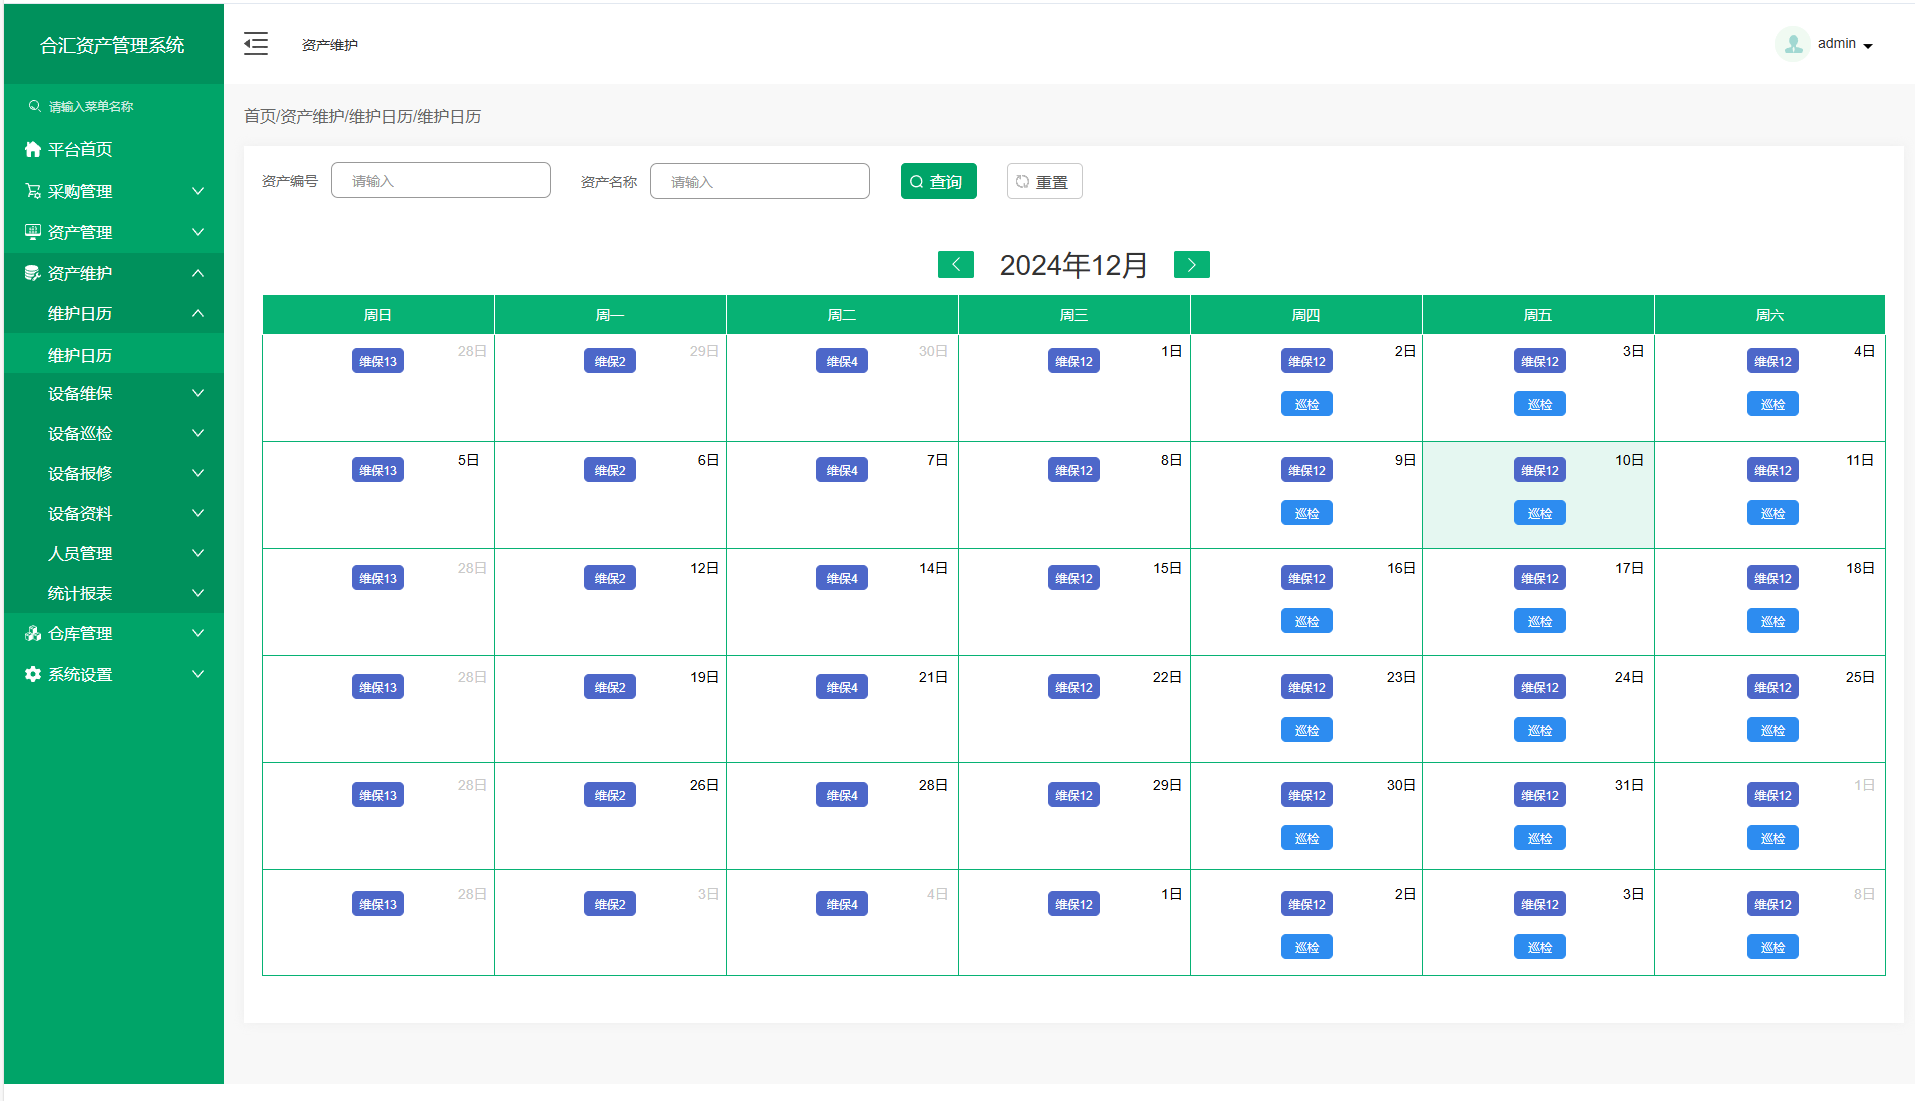
Task: Select the 巡检 tag on the 10日 cell
Action: (1539, 514)
